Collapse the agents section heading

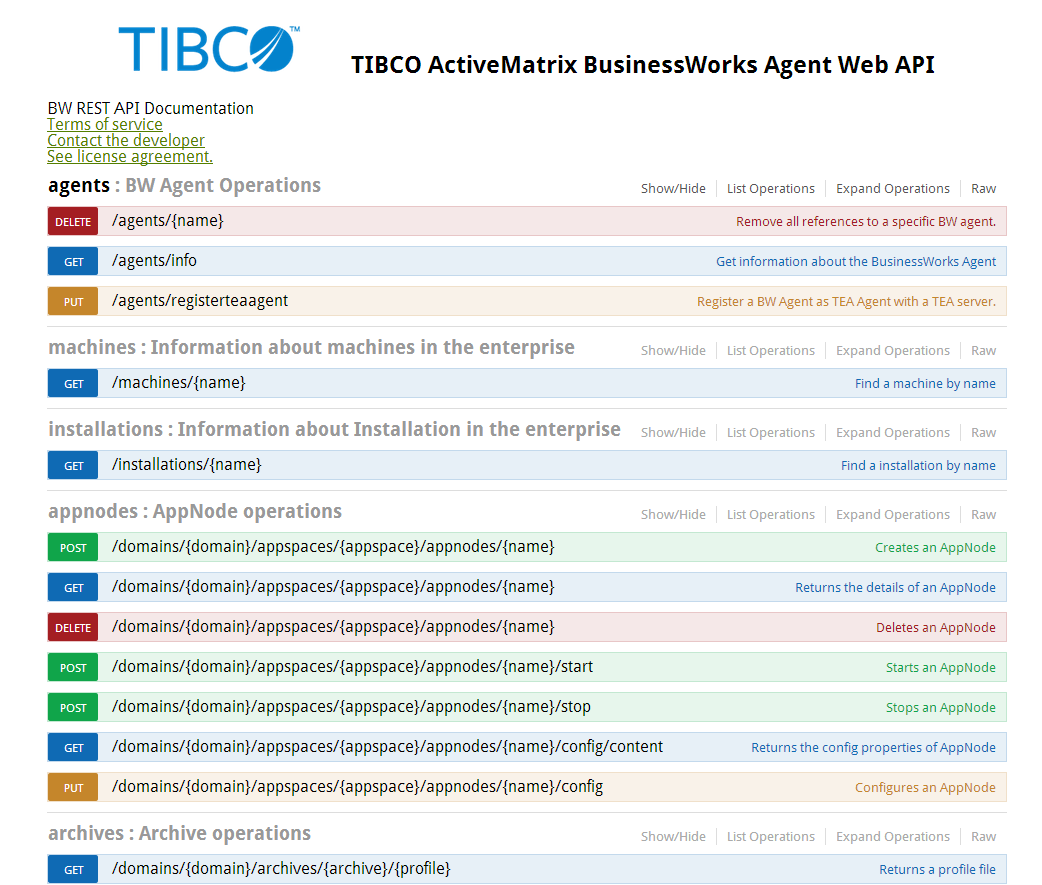[184, 185]
